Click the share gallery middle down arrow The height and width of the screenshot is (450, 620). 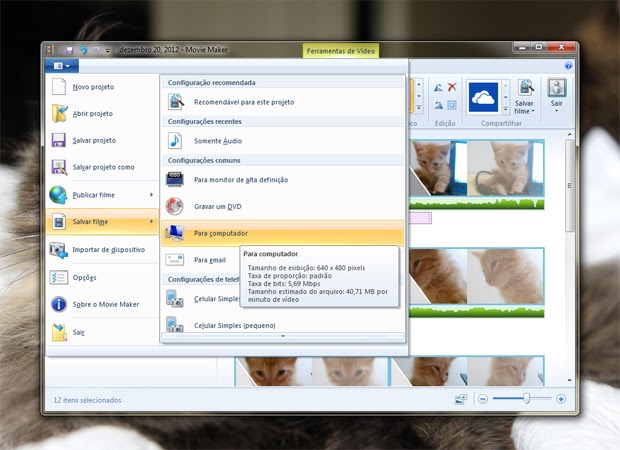tap(505, 97)
